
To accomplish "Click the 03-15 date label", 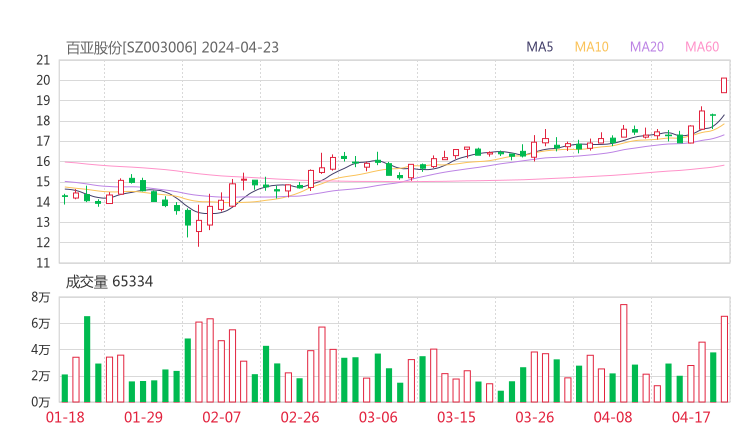I will 456,417.
